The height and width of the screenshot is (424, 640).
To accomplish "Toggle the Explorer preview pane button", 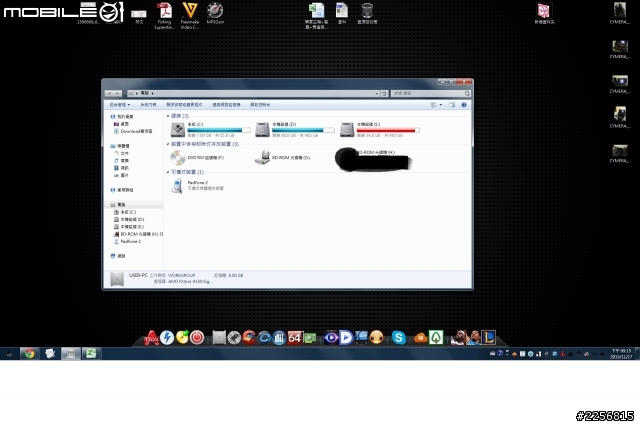I will [x=452, y=105].
